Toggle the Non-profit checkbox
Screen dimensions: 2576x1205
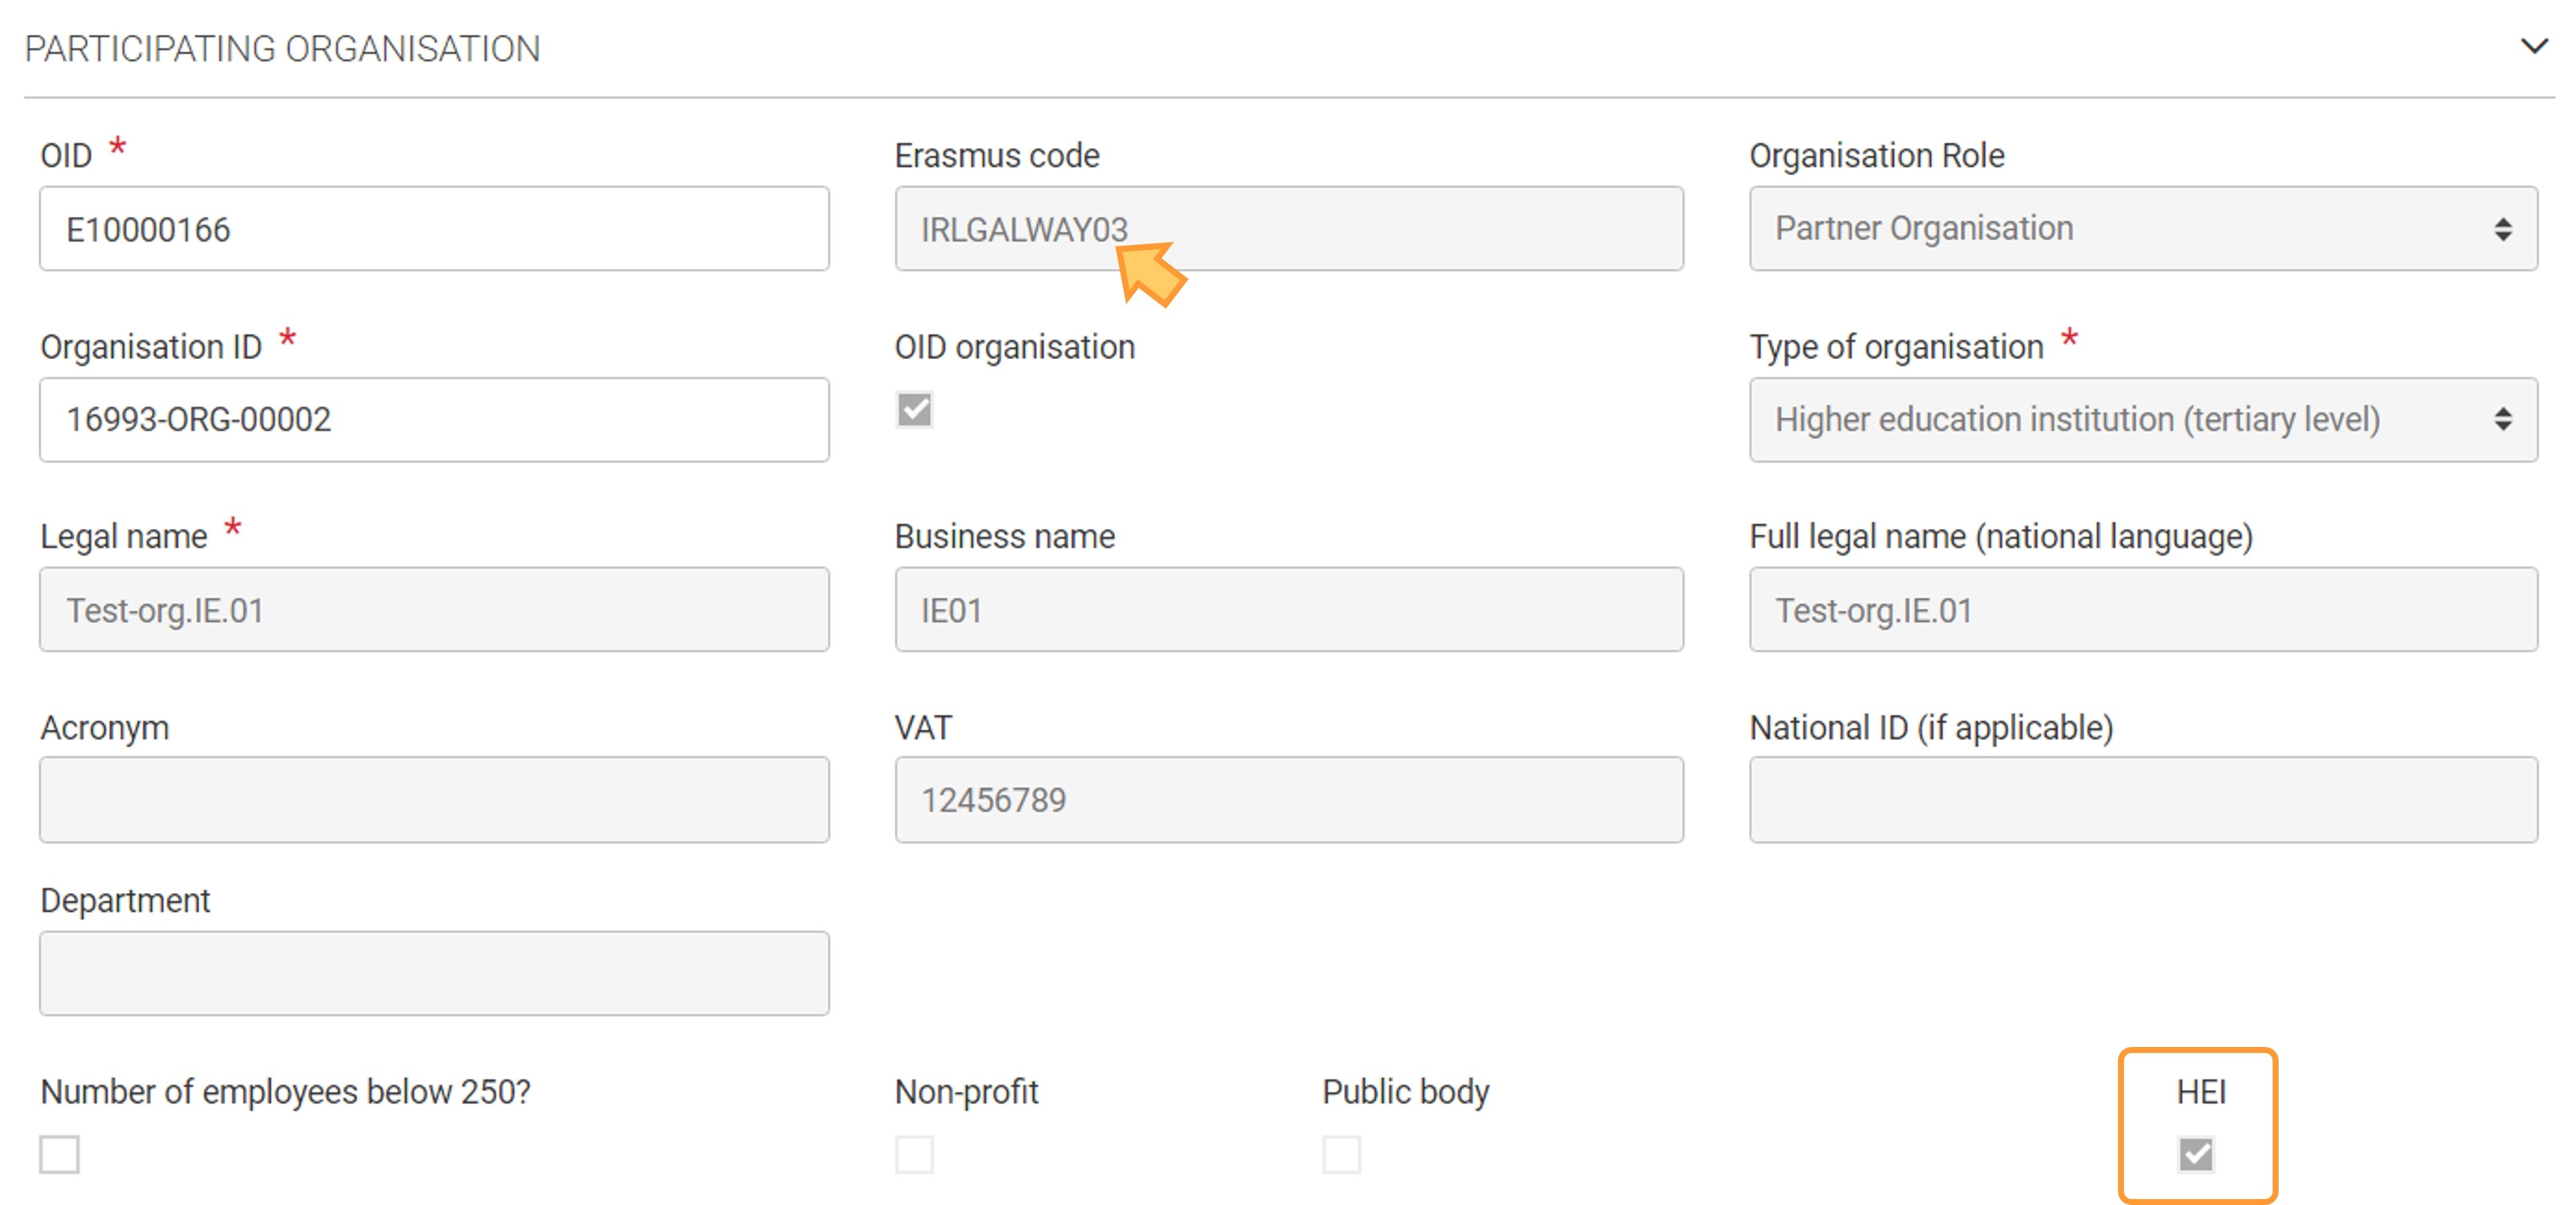[x=914, y=1154]
